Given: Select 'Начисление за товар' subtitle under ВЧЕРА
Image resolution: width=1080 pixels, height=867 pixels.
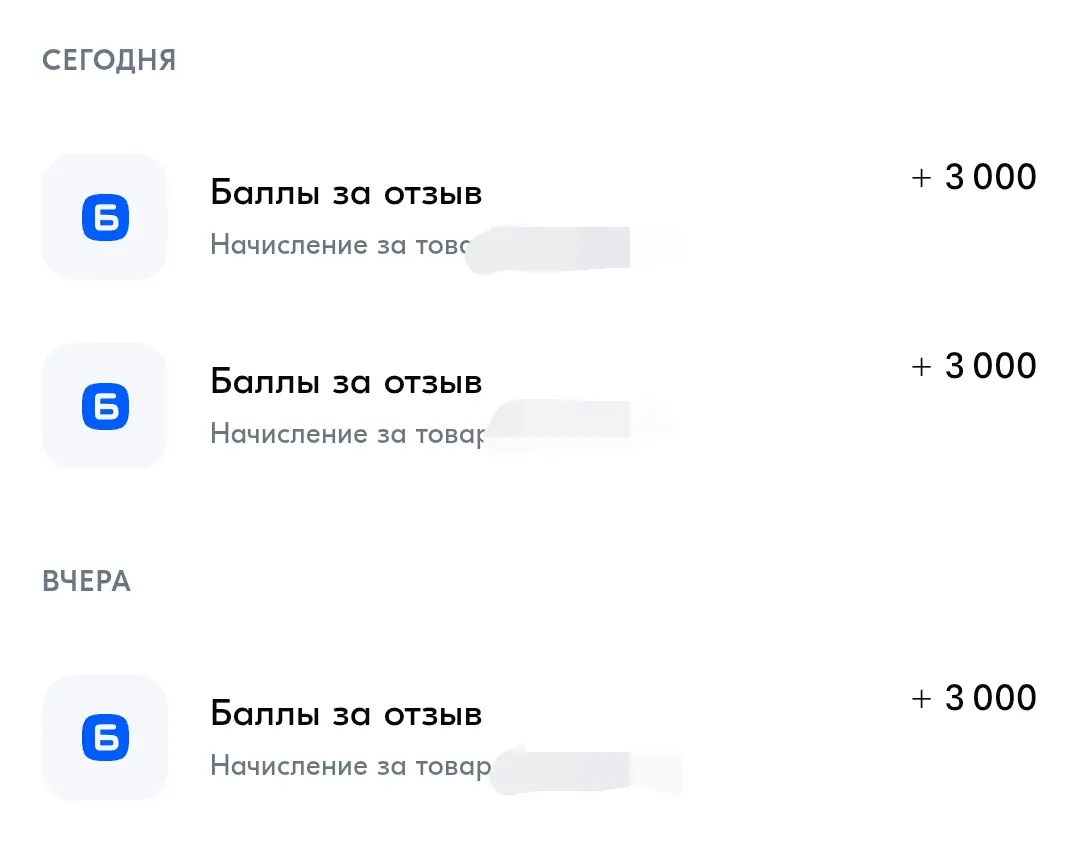Looking at the screenshot, I should click(351, 766).
